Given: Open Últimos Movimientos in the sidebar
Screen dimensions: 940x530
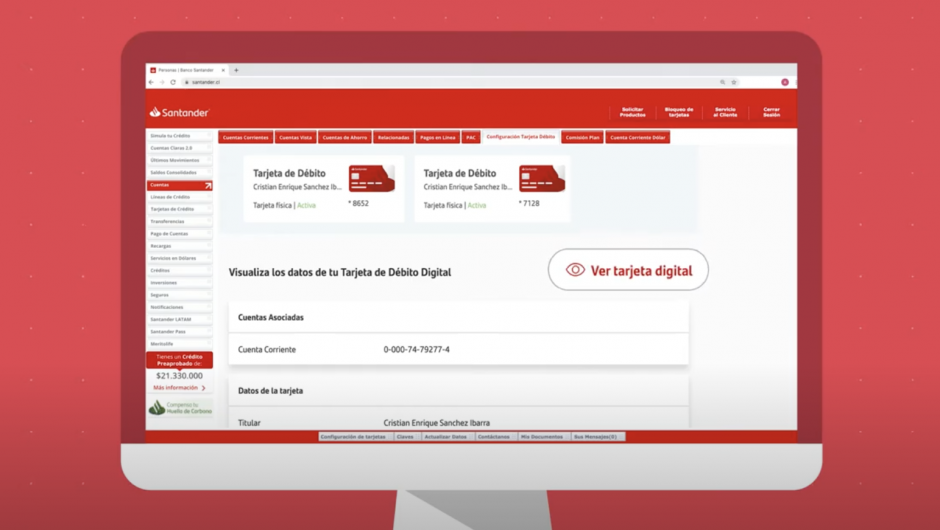Looking at the screenshot, I should click(x=179, y=161).
